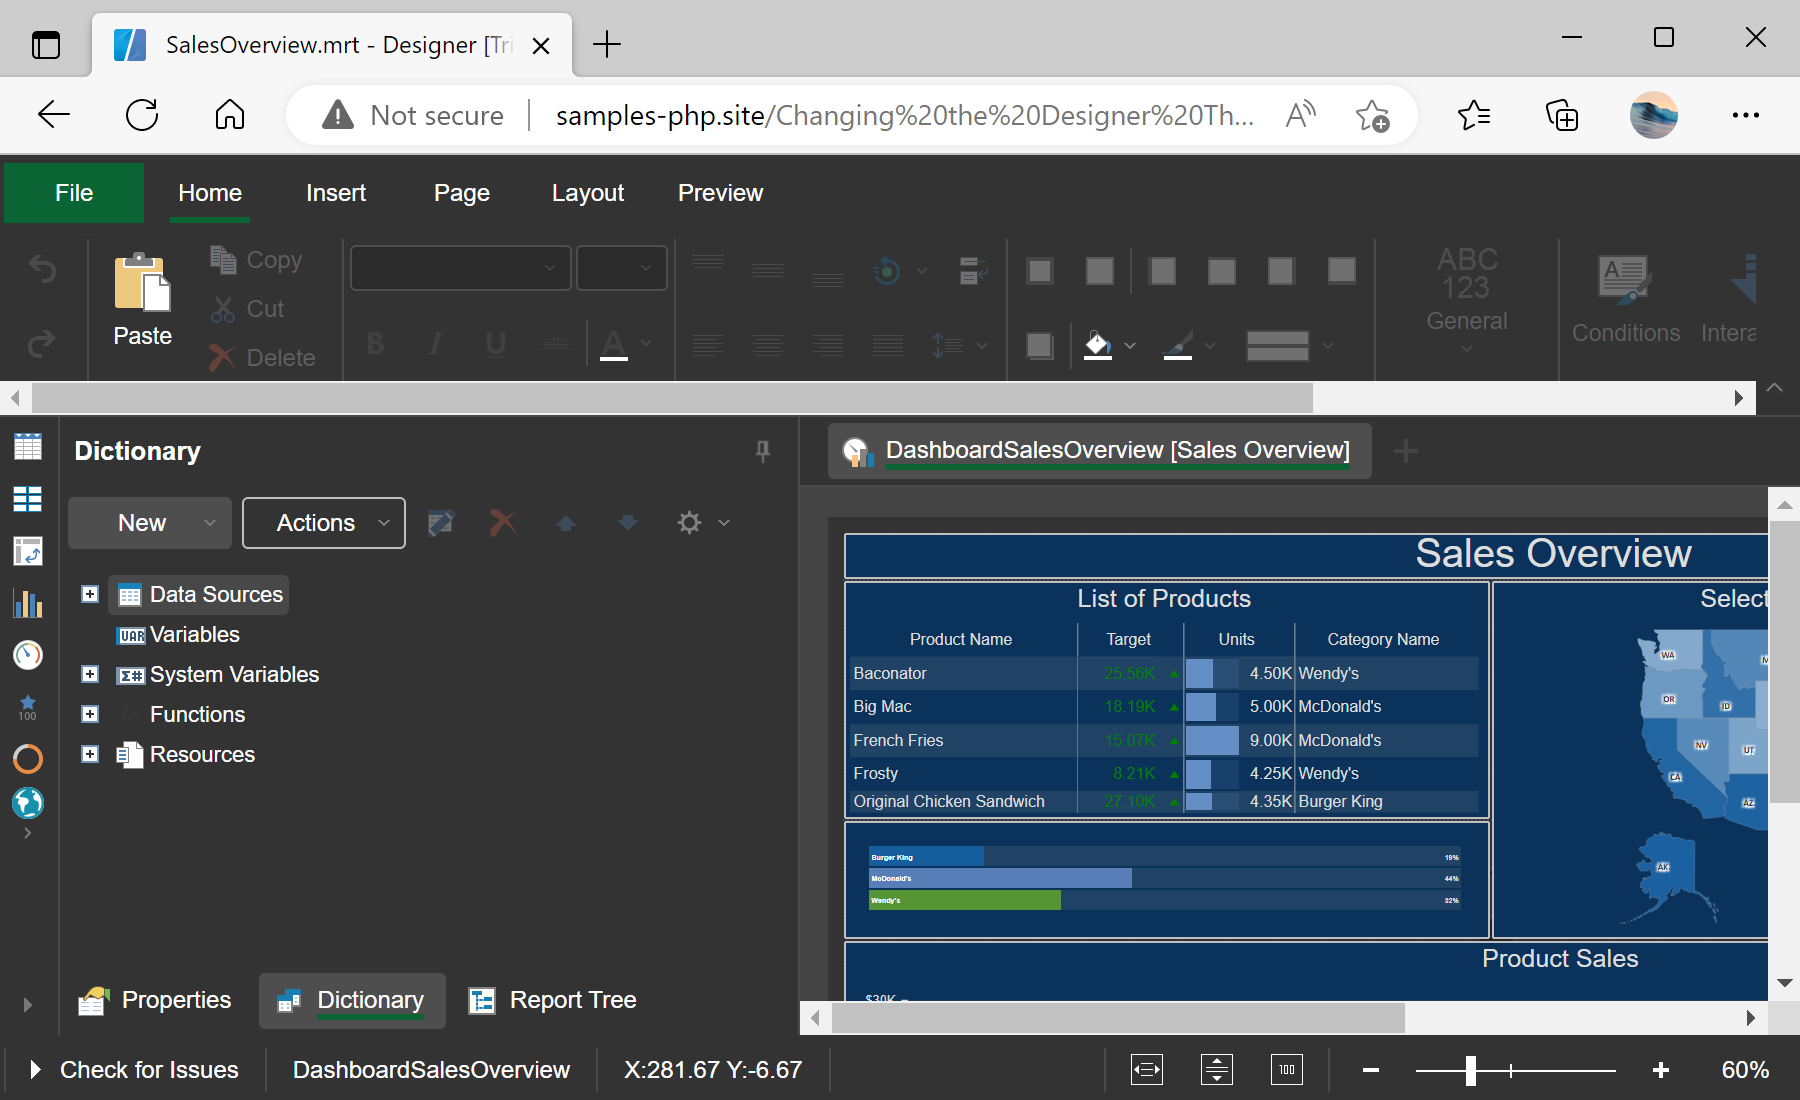Open the font size combo box
1800x1100 pixels.
click(622, 268)
